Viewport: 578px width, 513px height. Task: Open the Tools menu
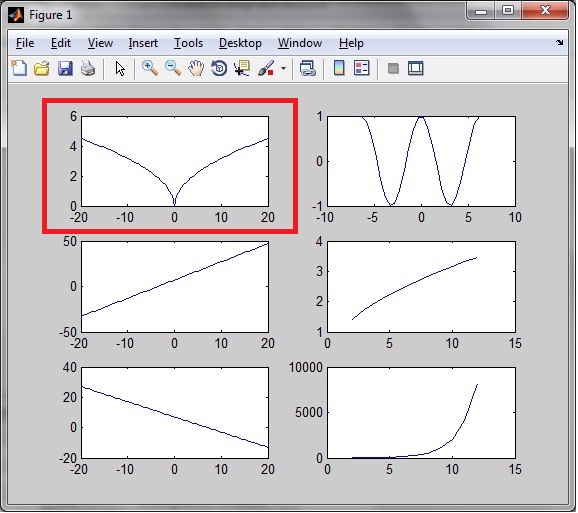click(188, 43)
